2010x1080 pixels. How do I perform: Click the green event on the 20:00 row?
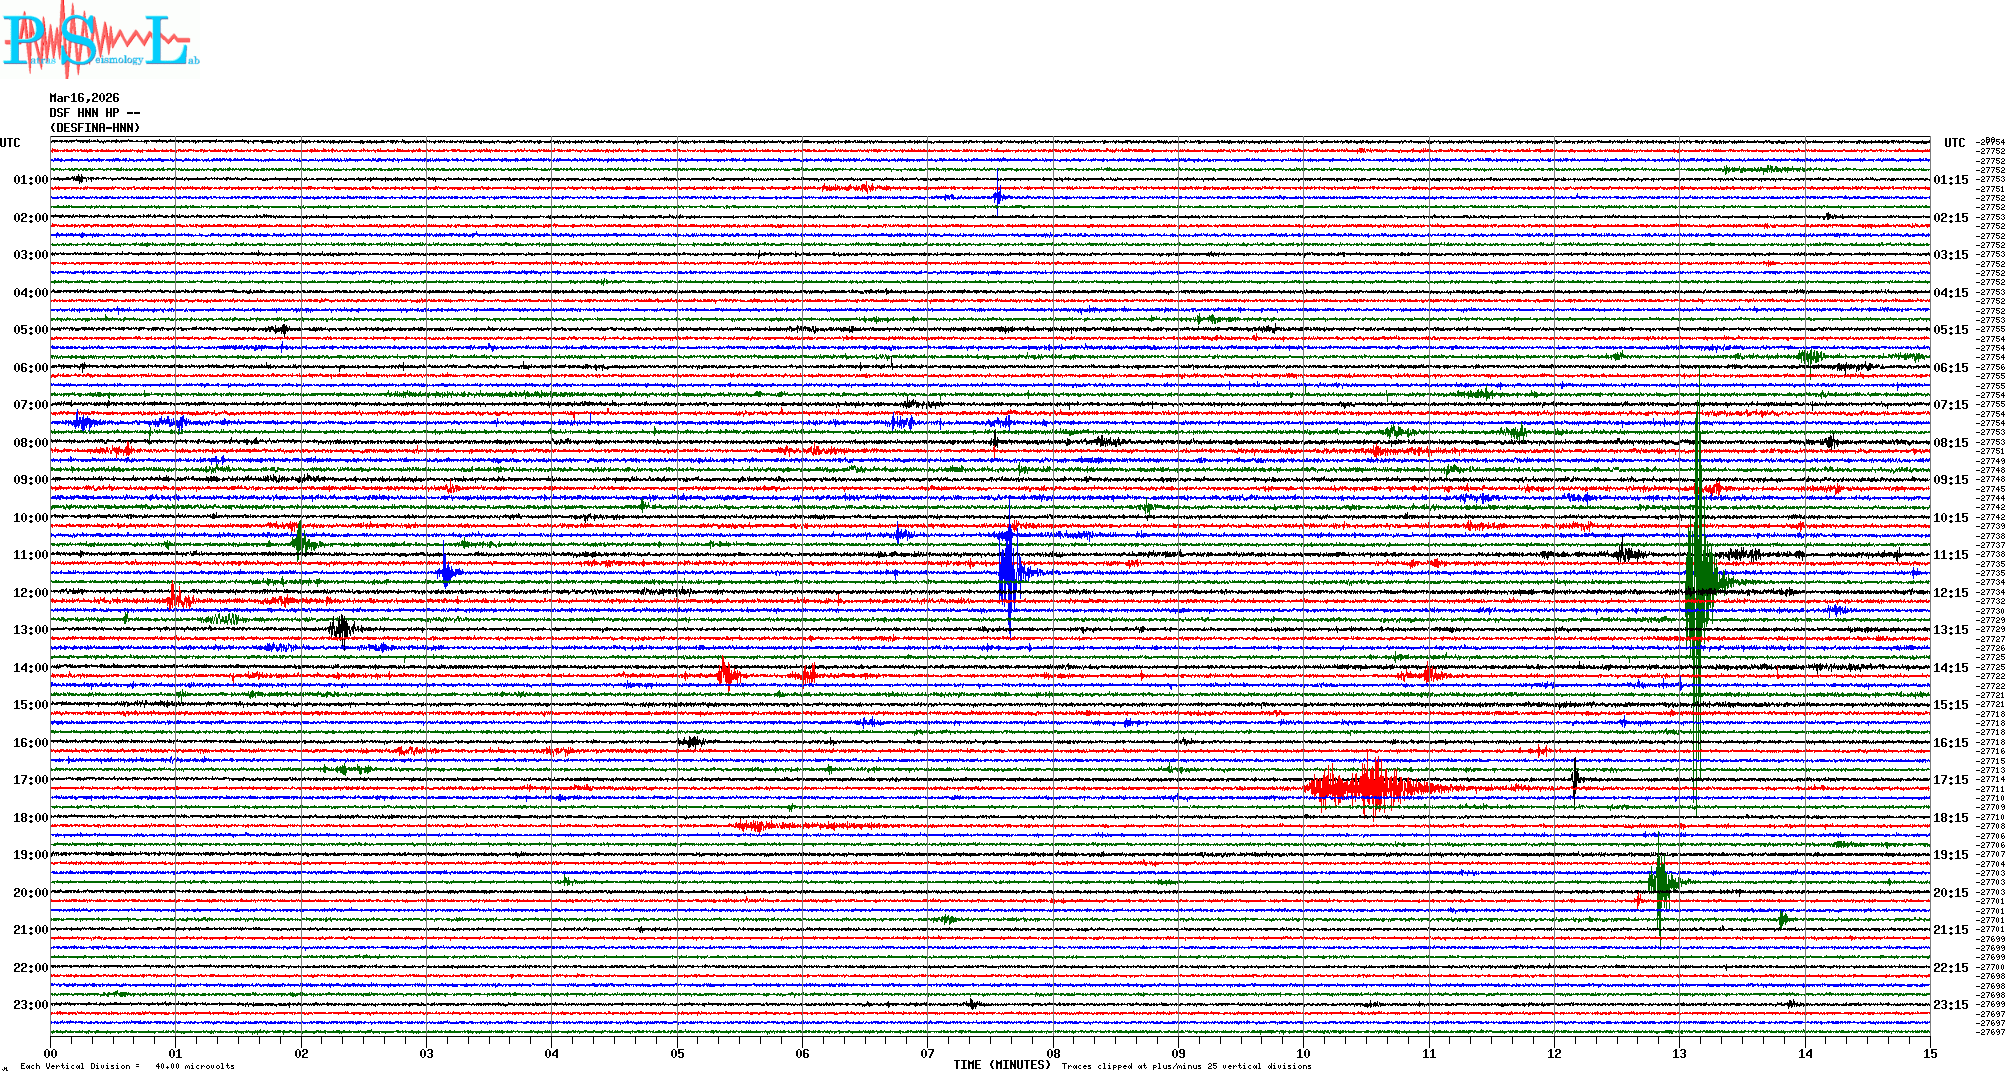coord(1661,883)
